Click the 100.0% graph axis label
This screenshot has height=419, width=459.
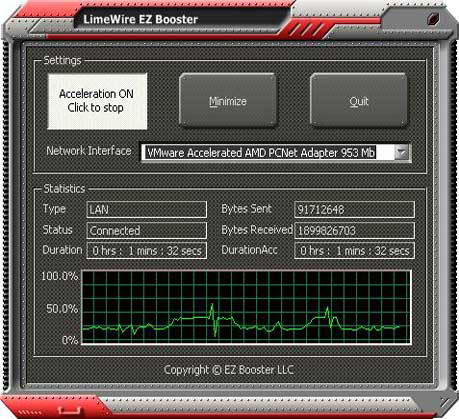click(60, 276)
